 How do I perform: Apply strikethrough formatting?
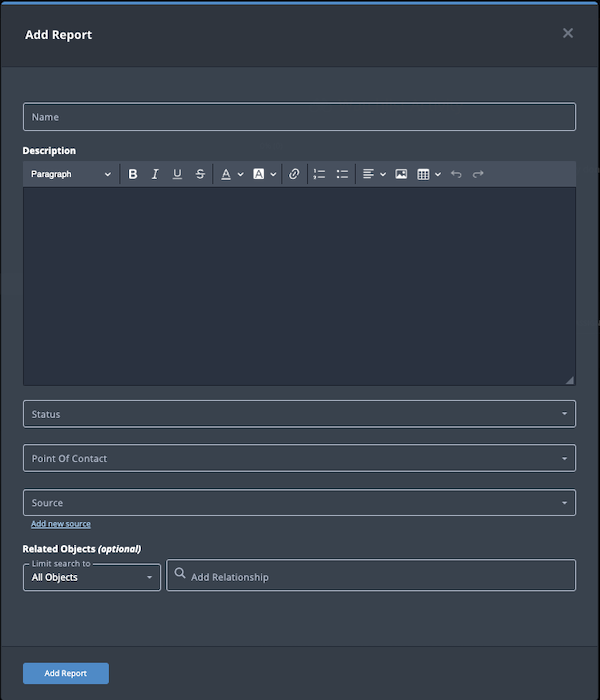200,174
